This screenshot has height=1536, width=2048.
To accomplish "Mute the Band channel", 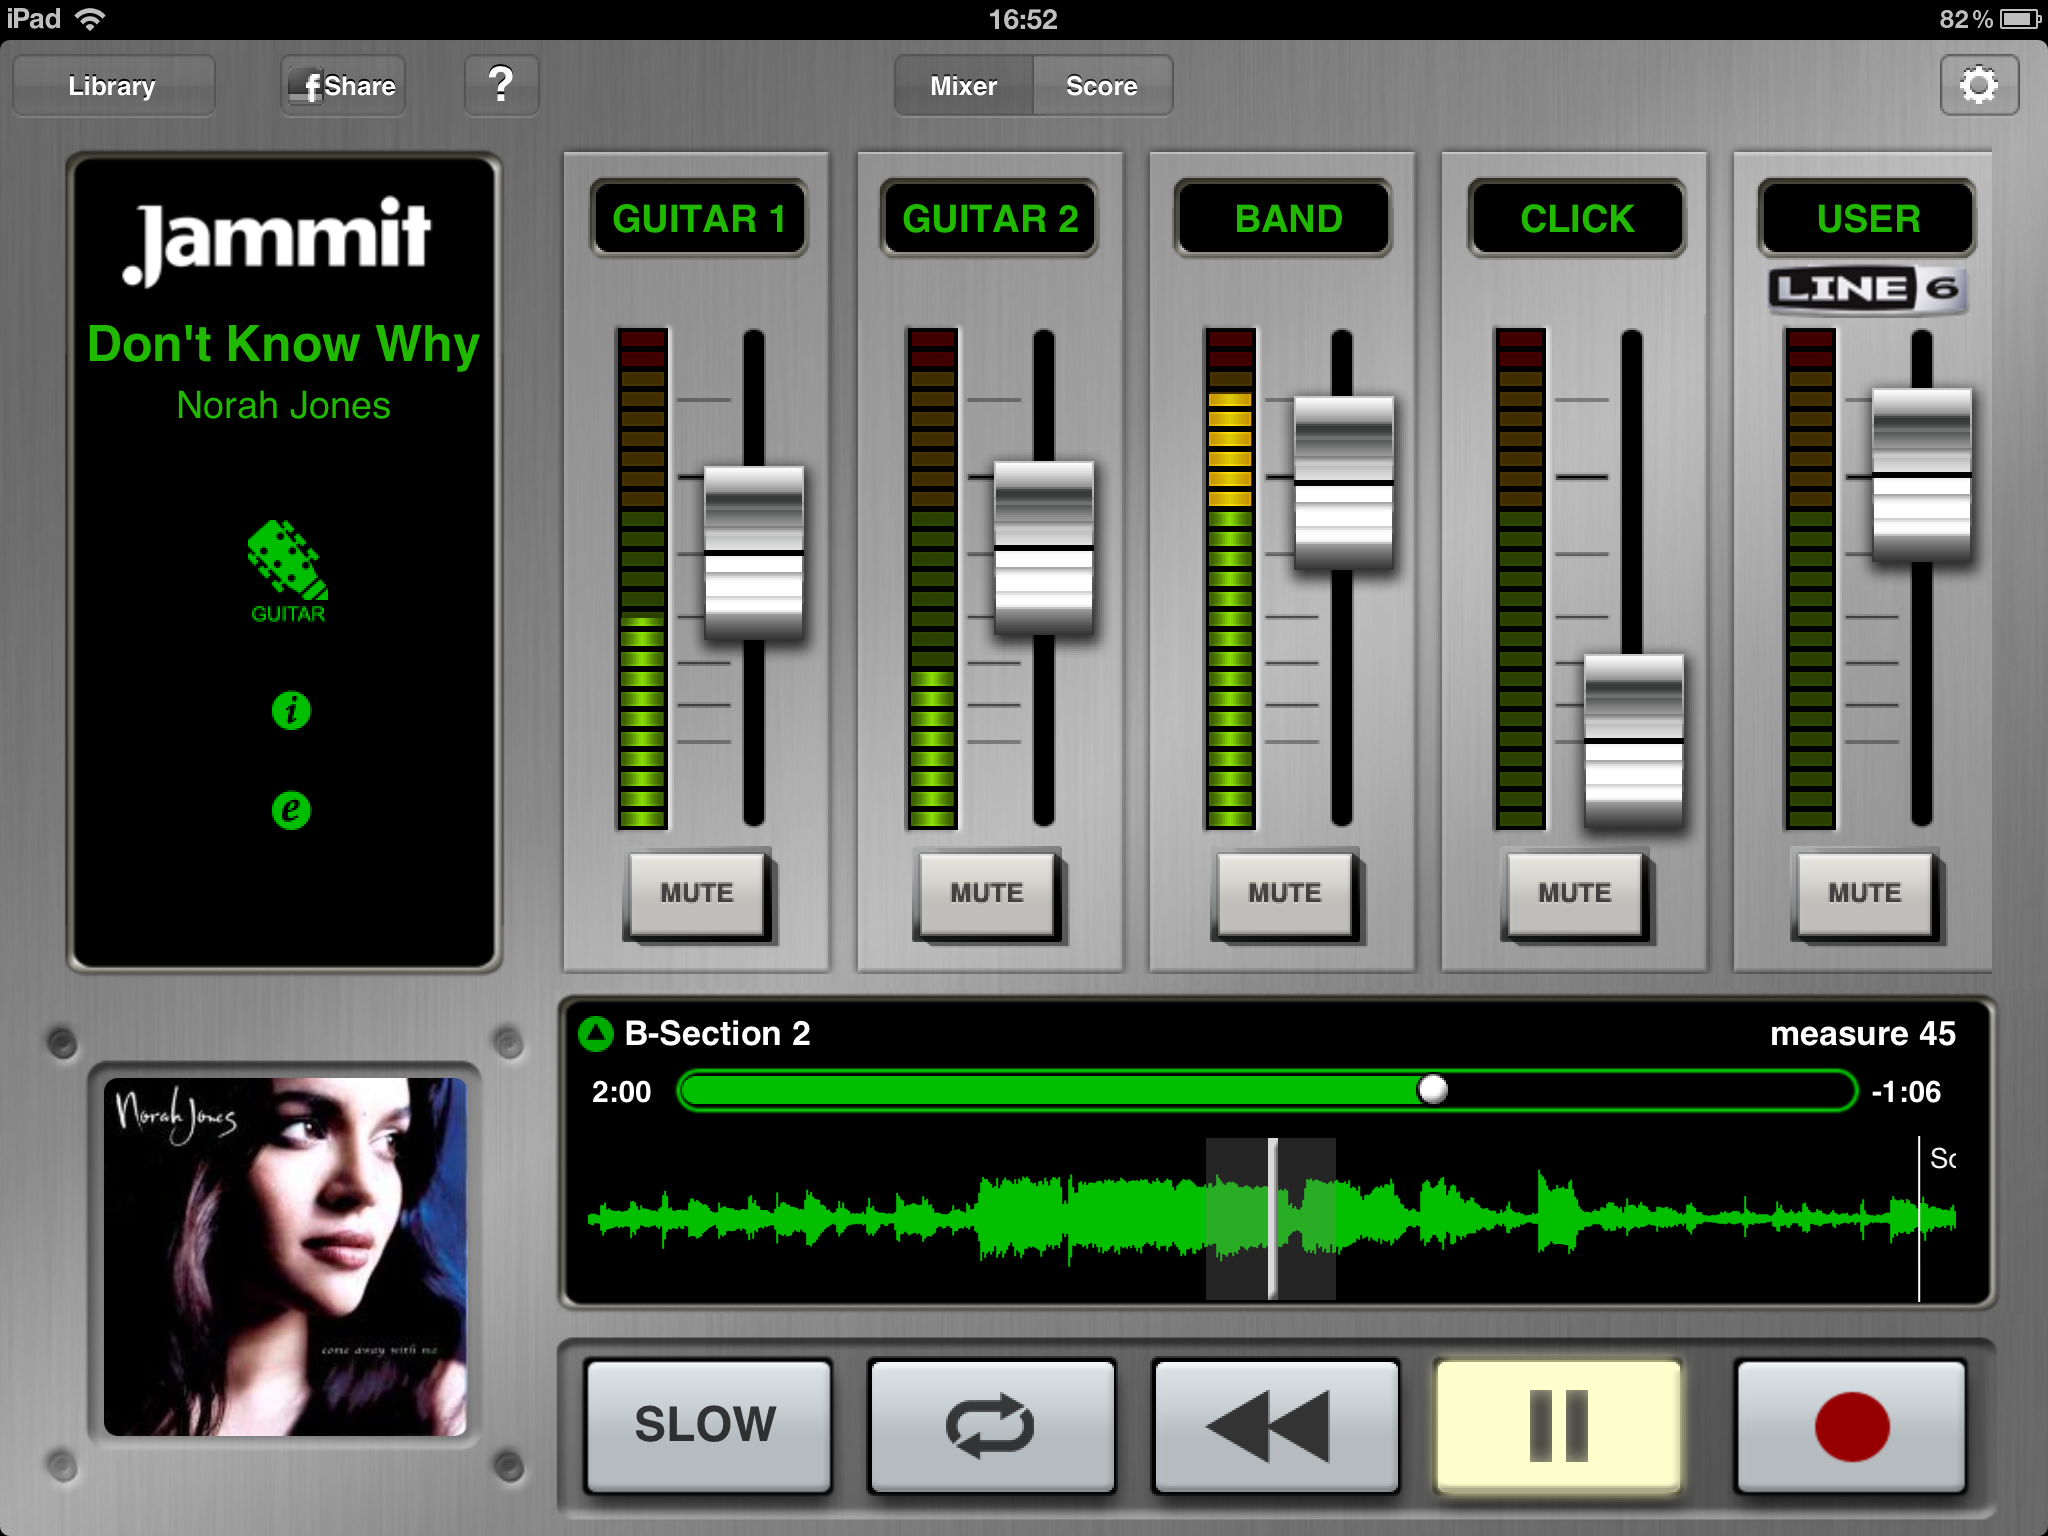I will tap(1285, 893).
